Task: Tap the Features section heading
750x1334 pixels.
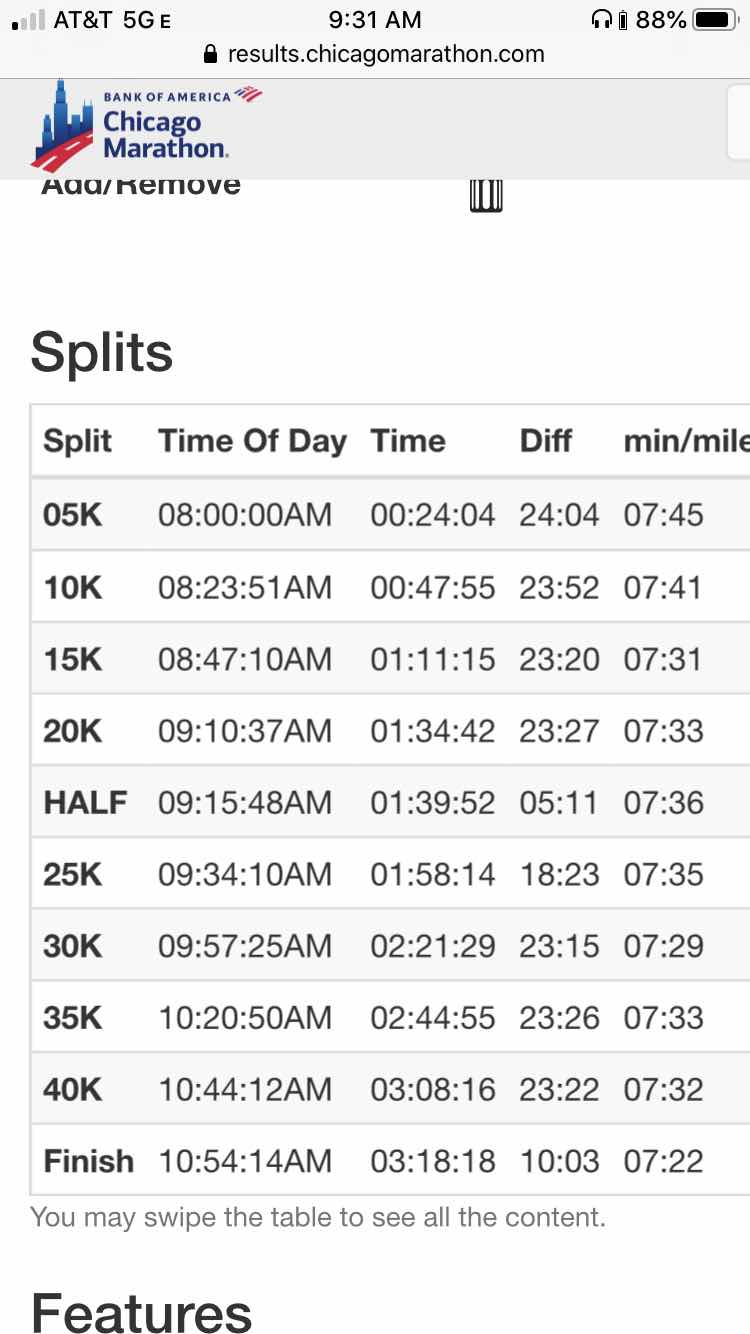Action: coord(141,1310)
